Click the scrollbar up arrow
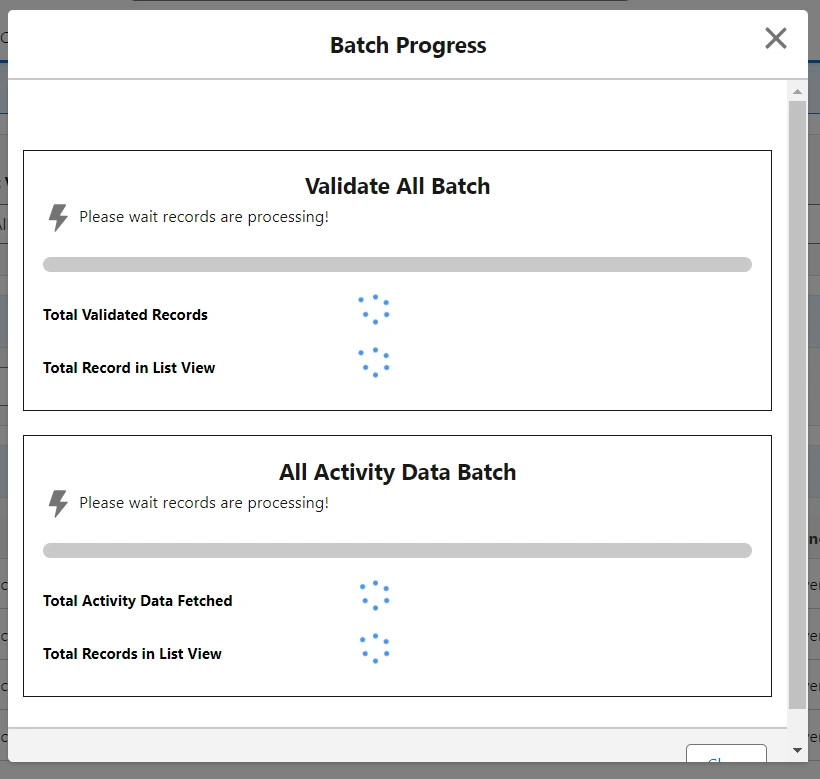The height and width of the screenshot is (779, 820). [796, 90]
